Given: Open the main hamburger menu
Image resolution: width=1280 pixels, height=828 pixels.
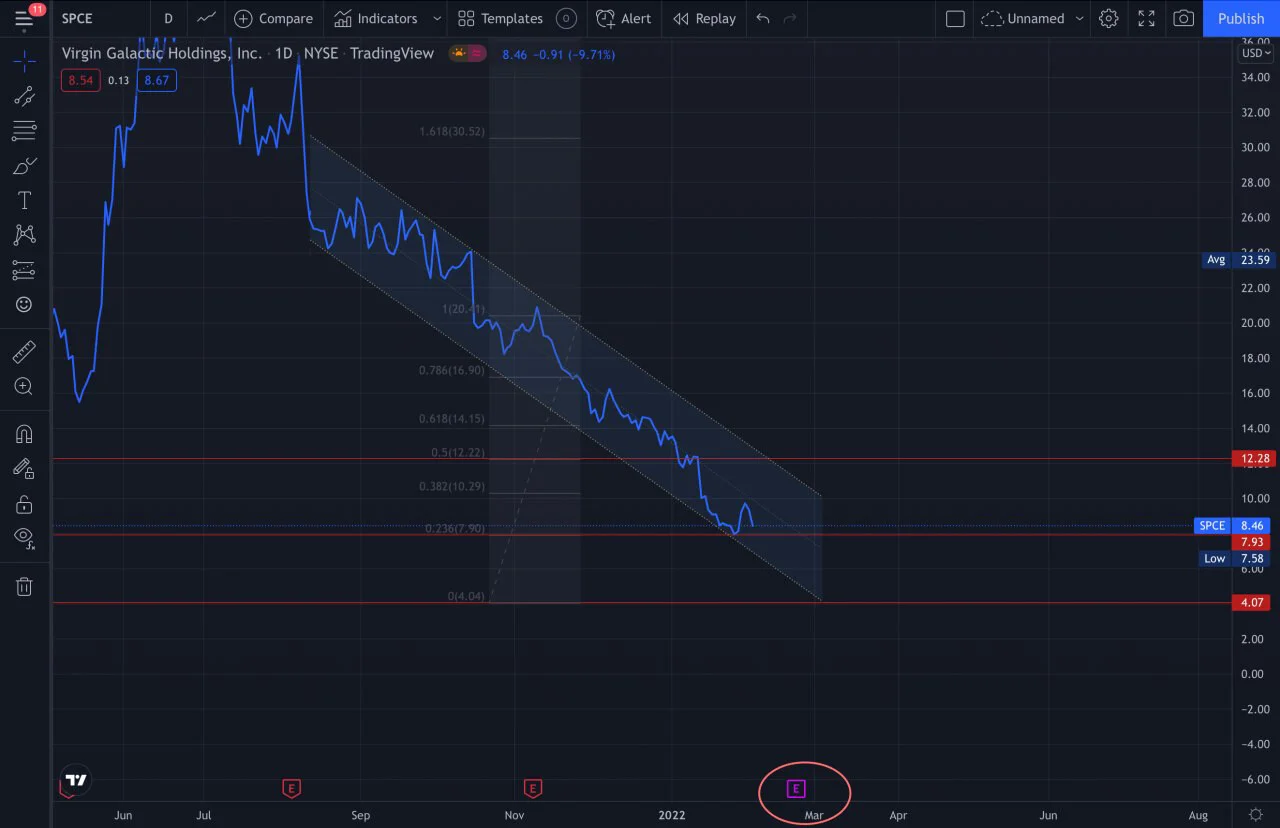Looking at the screenshot, I should [24, 18].
